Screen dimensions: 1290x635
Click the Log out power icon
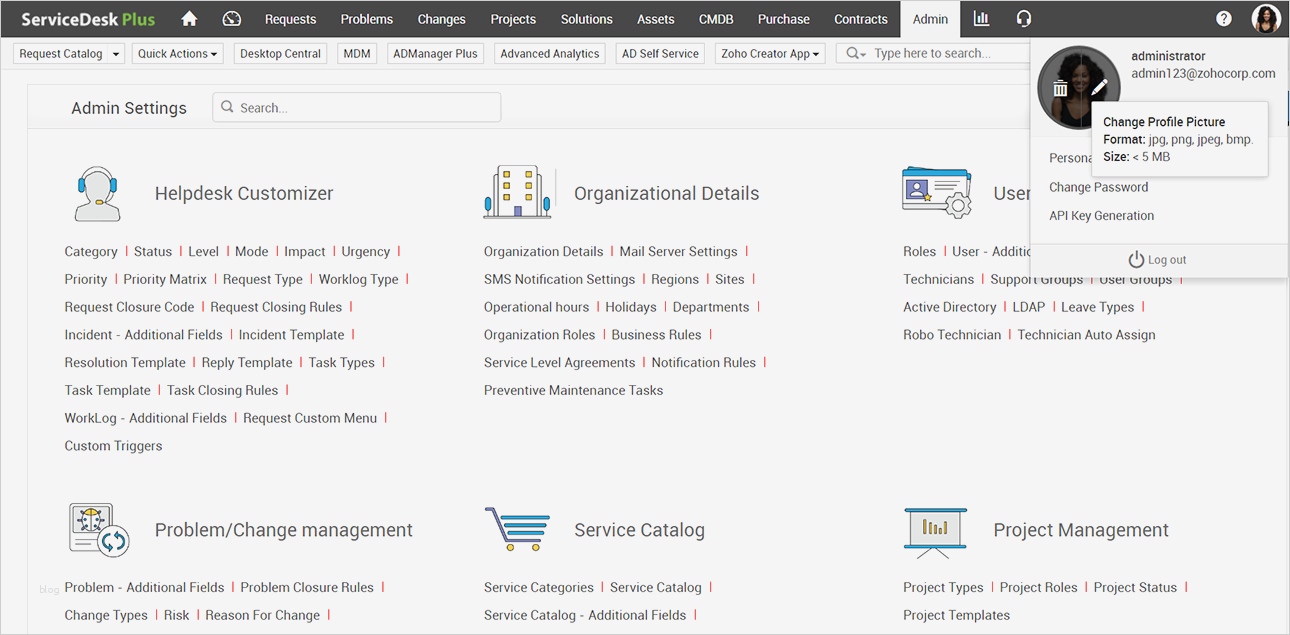pos(1136,260)
